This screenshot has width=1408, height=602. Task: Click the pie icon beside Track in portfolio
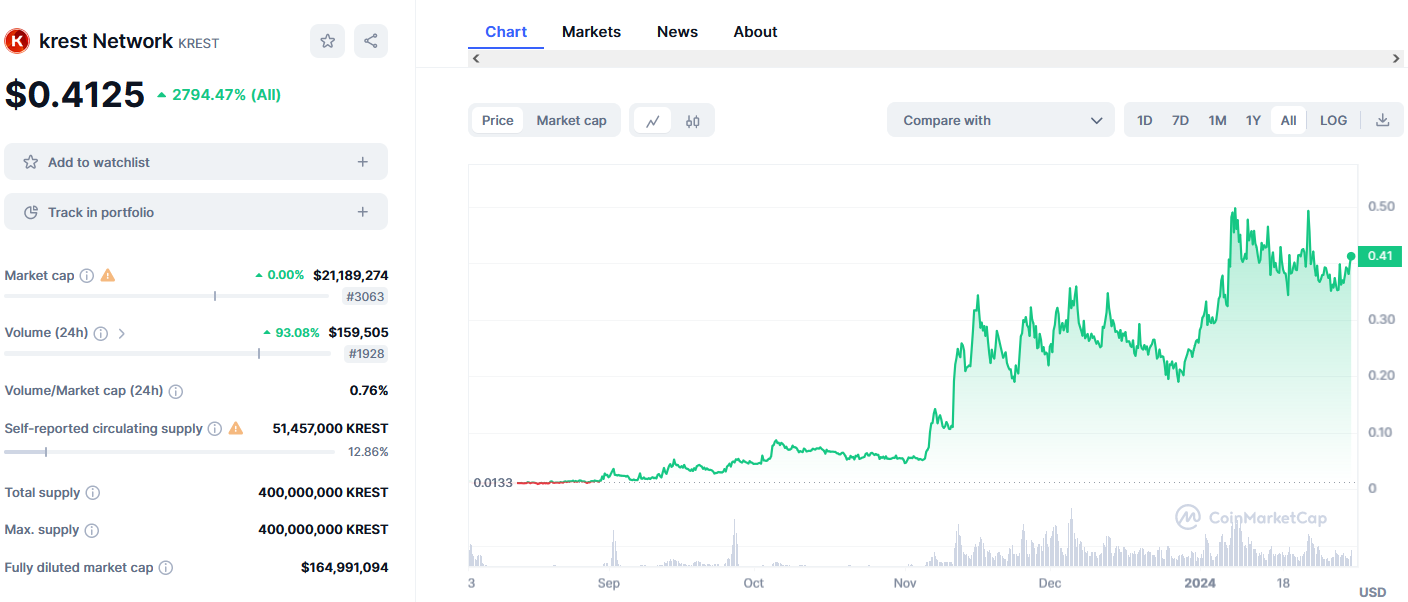[30, 212]
